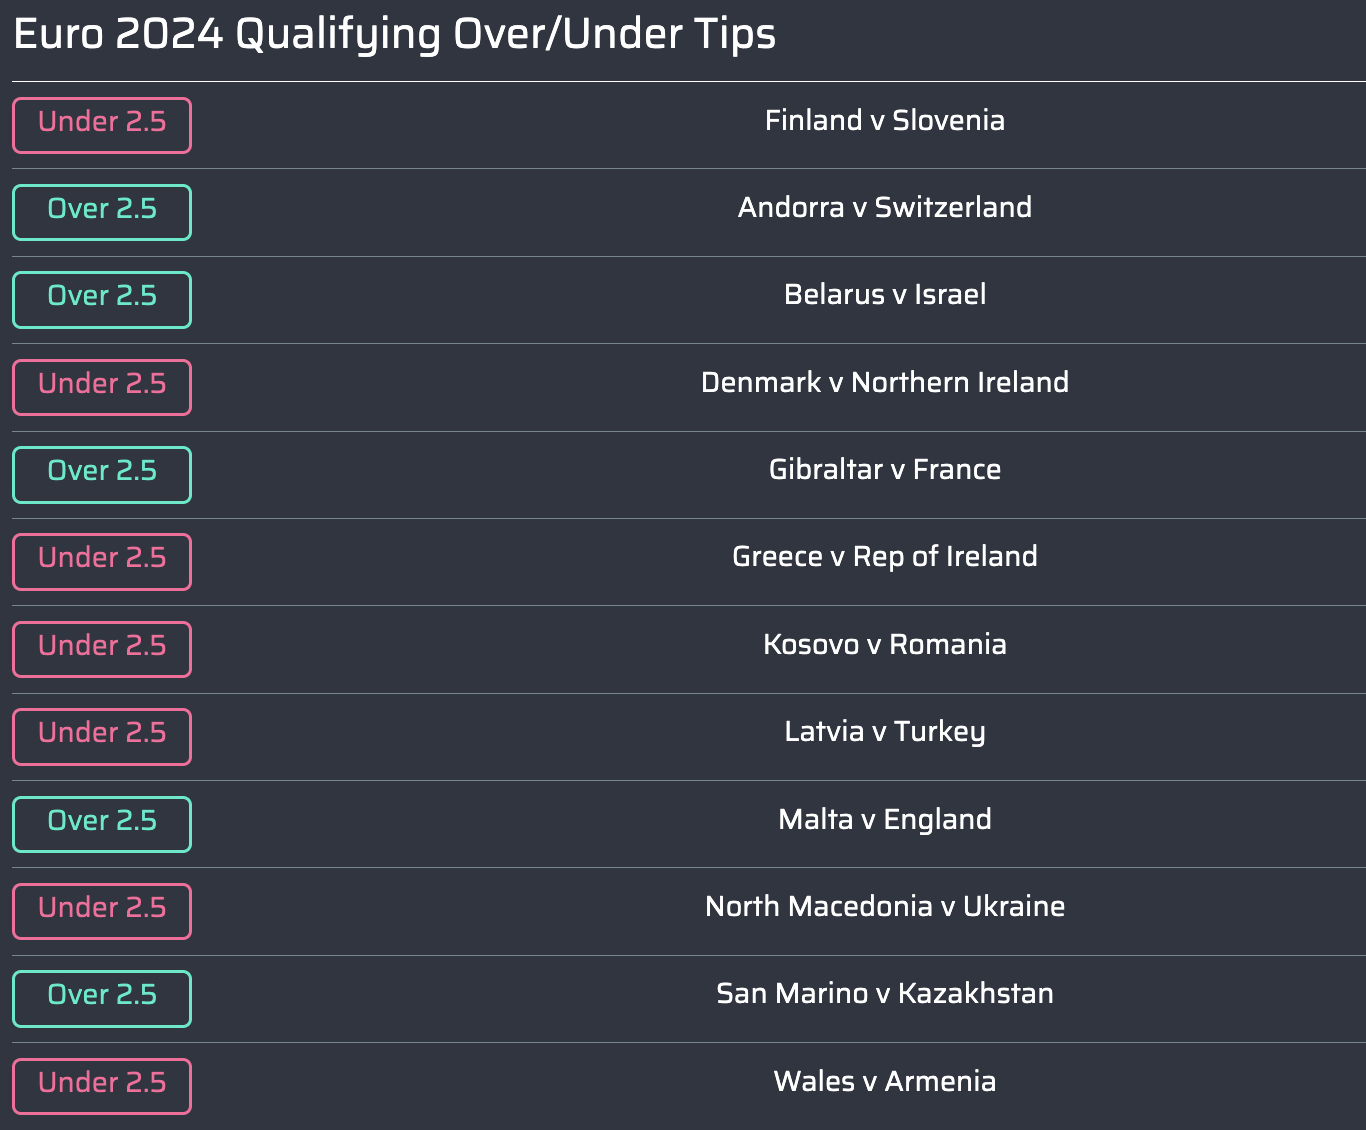Open San Marino v Kazakhstan fixture

(x=885, y=993)
